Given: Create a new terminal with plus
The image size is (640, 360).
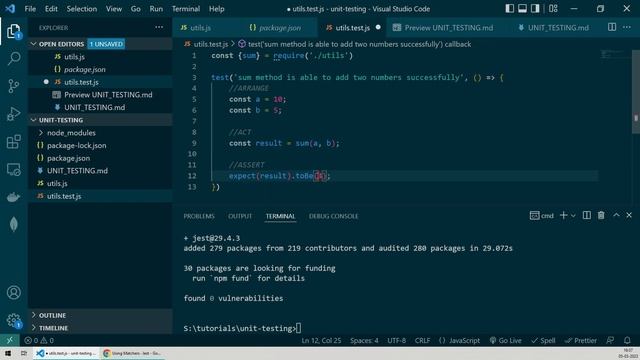Looking at the screenshot, I should [x=563, y=215].
